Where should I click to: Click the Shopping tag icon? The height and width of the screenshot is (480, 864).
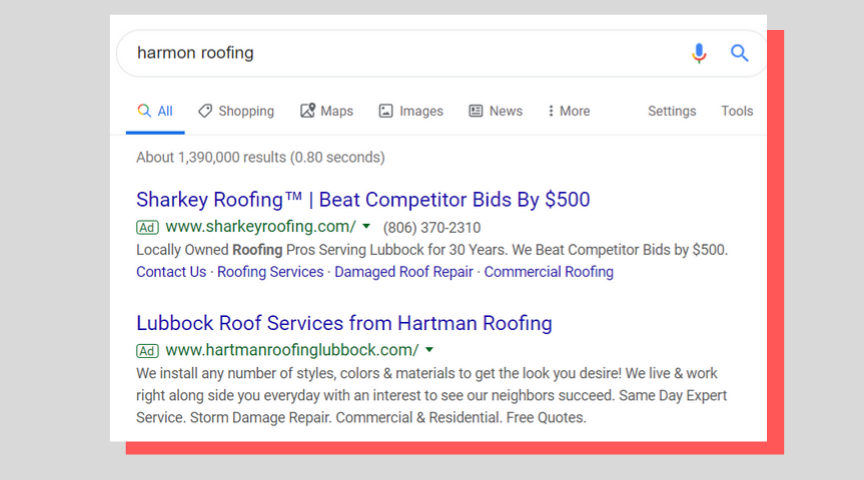205,111
